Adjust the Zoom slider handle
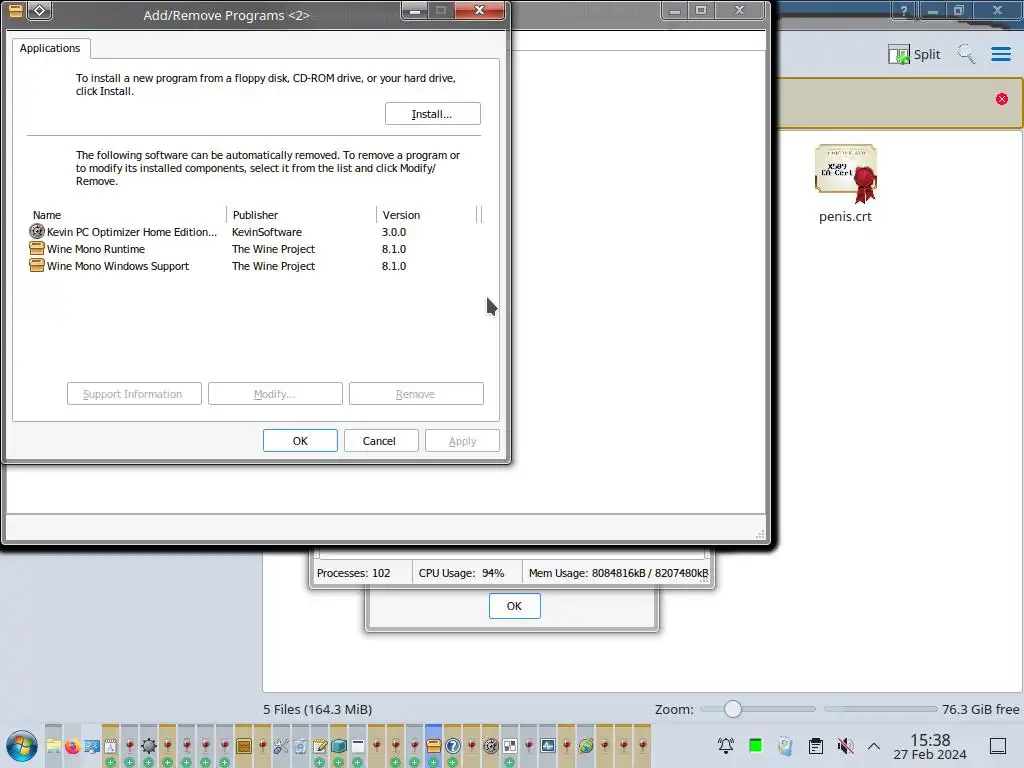This screenshot has height=768, width=1024. (733, 709)
